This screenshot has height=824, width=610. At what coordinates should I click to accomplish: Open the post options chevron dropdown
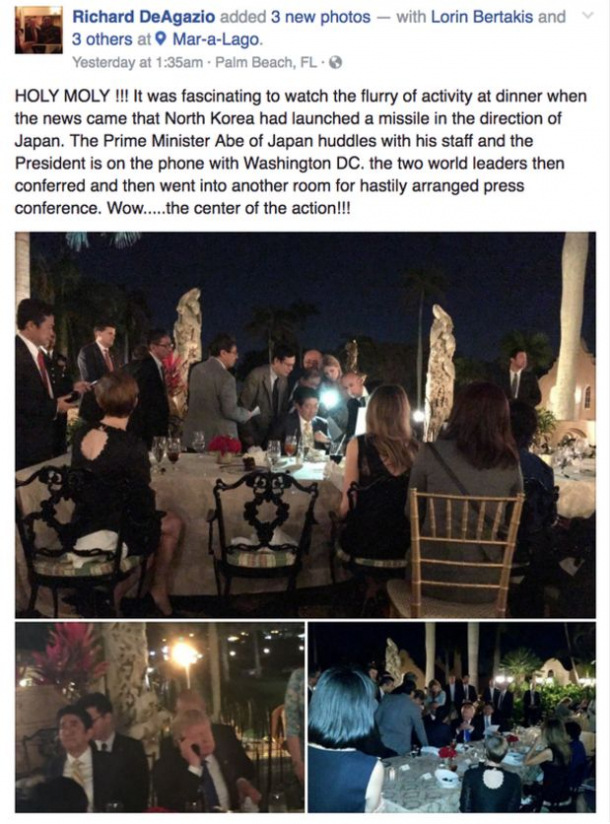click(588, 15)
